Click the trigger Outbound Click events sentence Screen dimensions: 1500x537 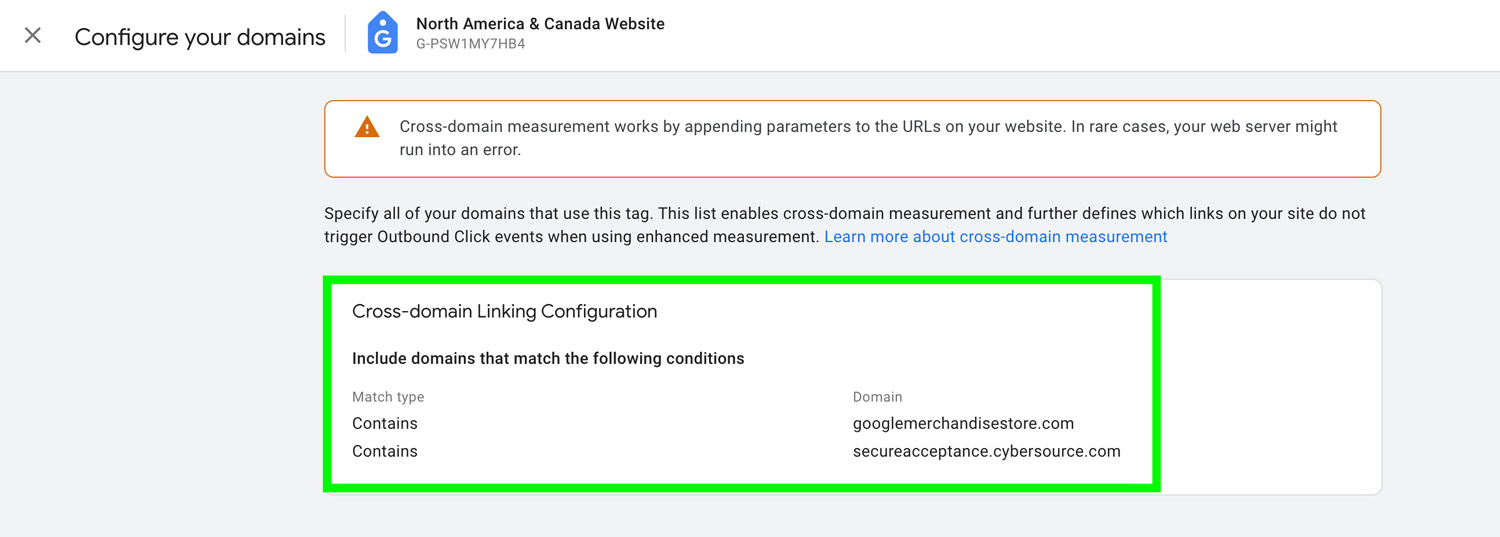point(572,237)
